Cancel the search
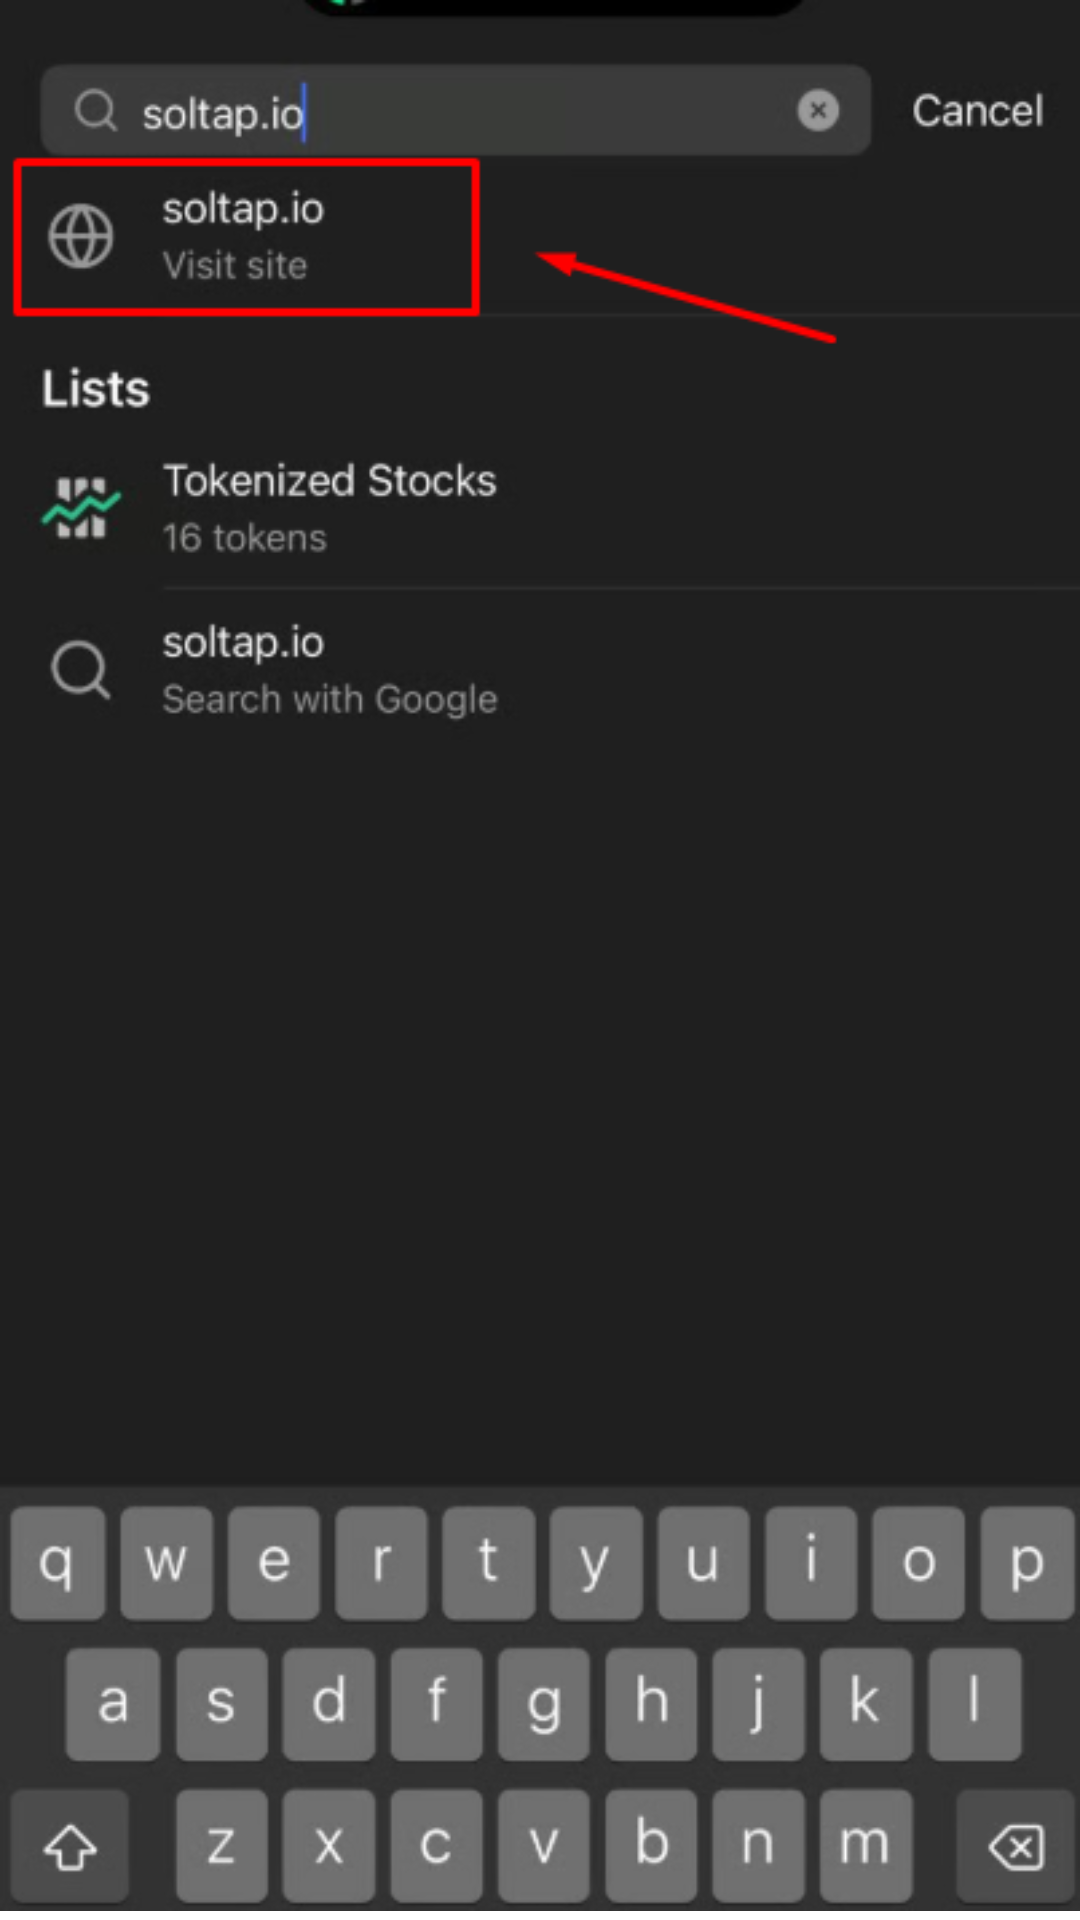 point(977,110)
